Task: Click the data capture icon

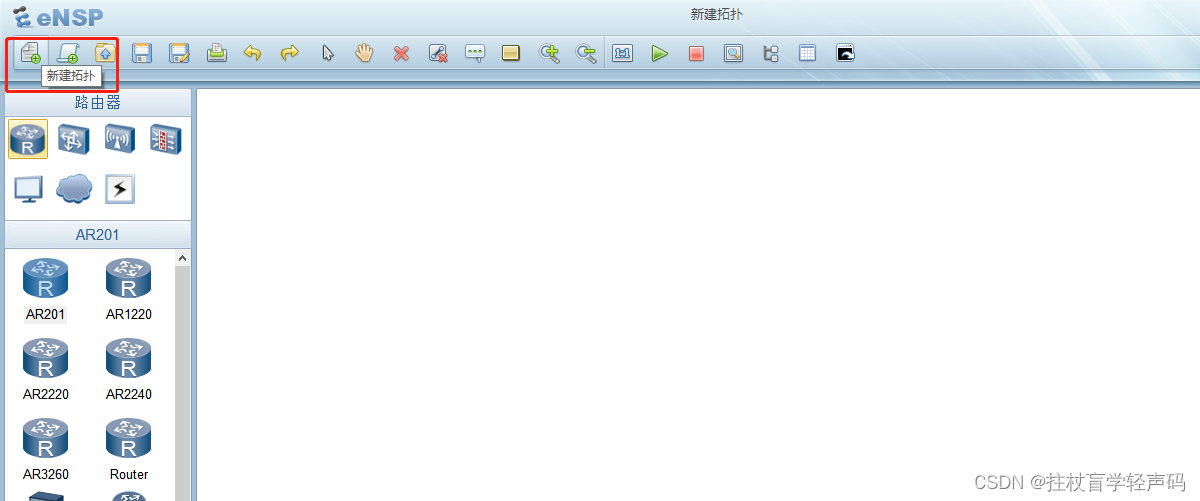Action: point(733,53)
